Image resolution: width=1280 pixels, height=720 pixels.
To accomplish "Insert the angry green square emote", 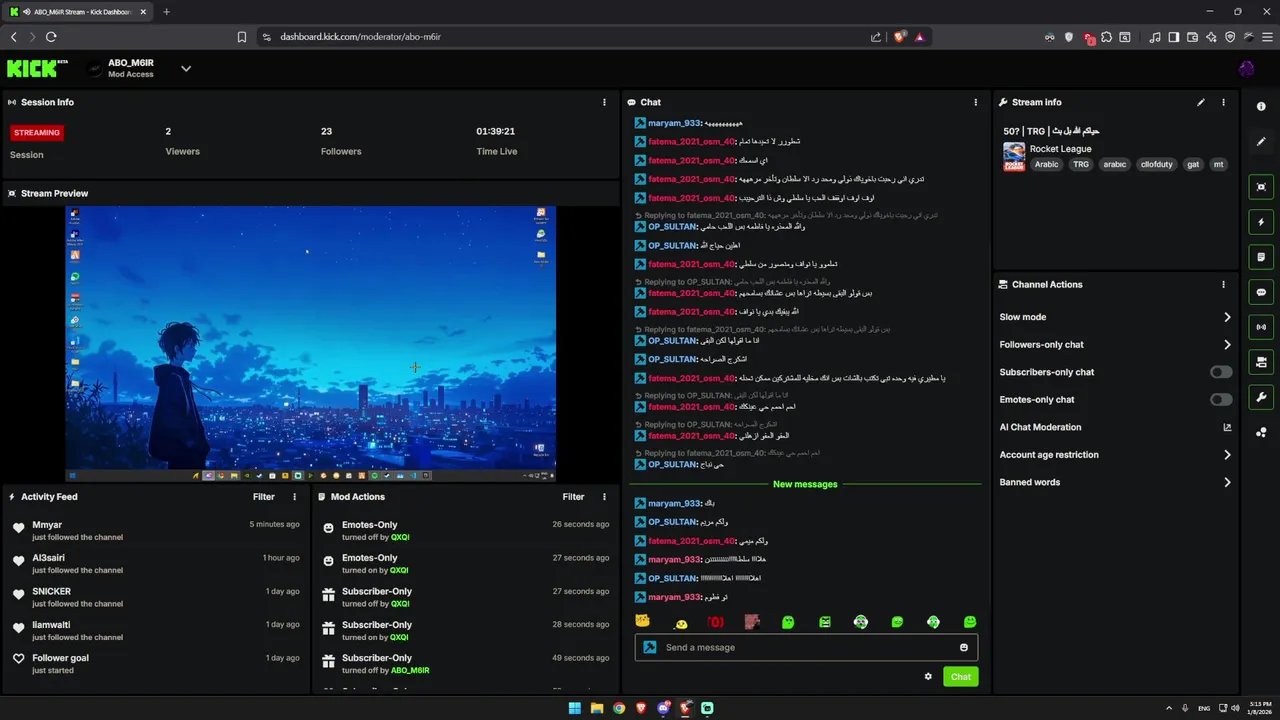I will (x=825, y=622).
